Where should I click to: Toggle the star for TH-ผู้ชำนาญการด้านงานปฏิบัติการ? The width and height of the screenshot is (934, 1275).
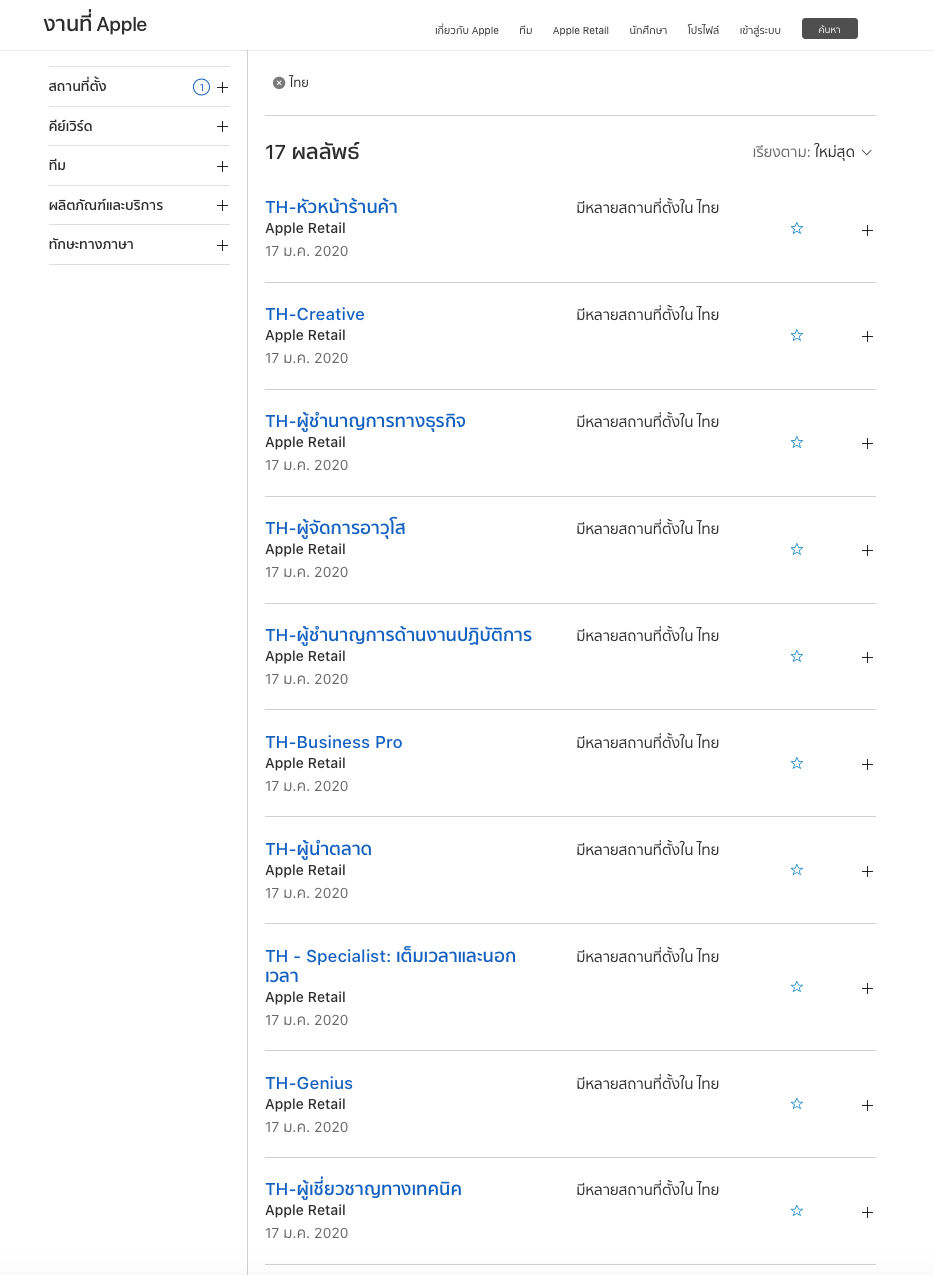tap(796, 657)
